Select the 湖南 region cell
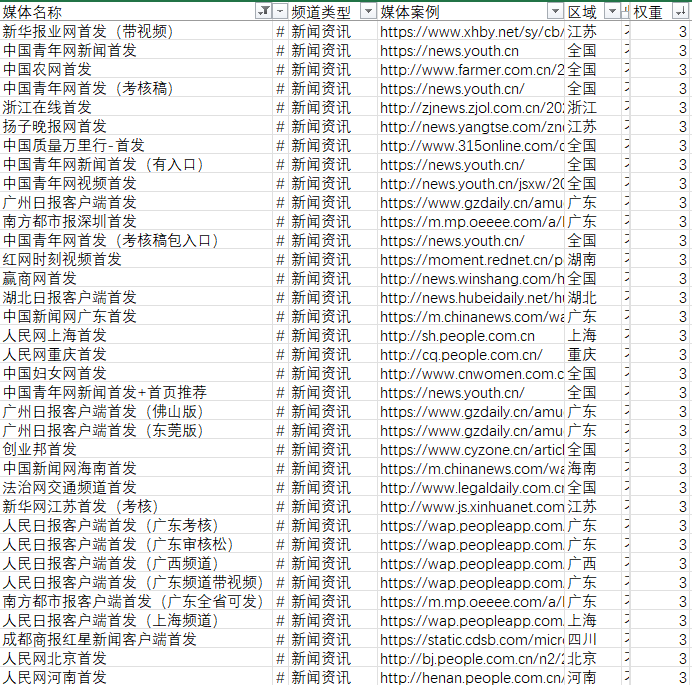The height and width of the screenshot is (685, 692). point(582,260)
